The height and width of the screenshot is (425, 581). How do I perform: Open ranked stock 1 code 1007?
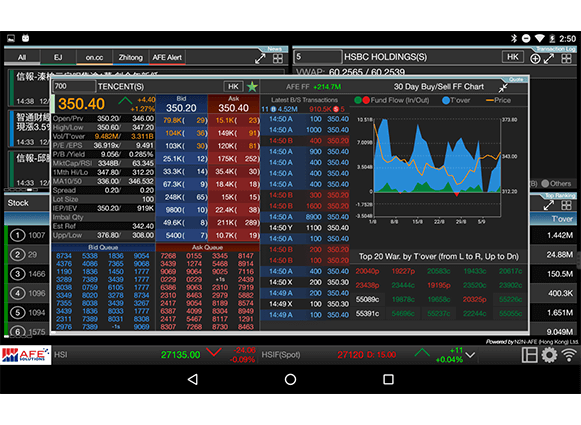click(x=28, y=235)
